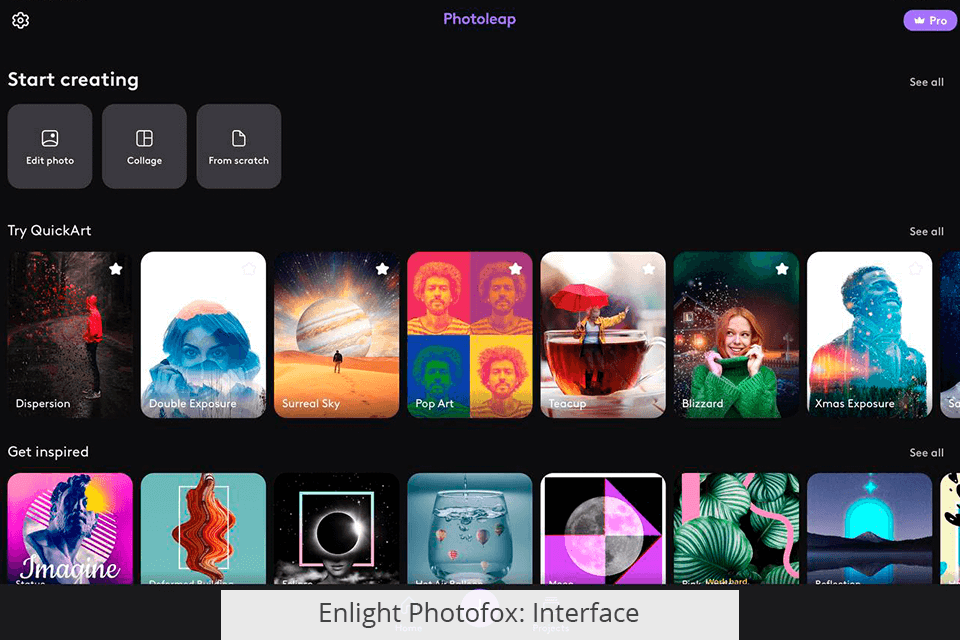Open the Eclipse inspiration thumbnail
This screenshot has height=640, width=960.
[x=337, y=529]
